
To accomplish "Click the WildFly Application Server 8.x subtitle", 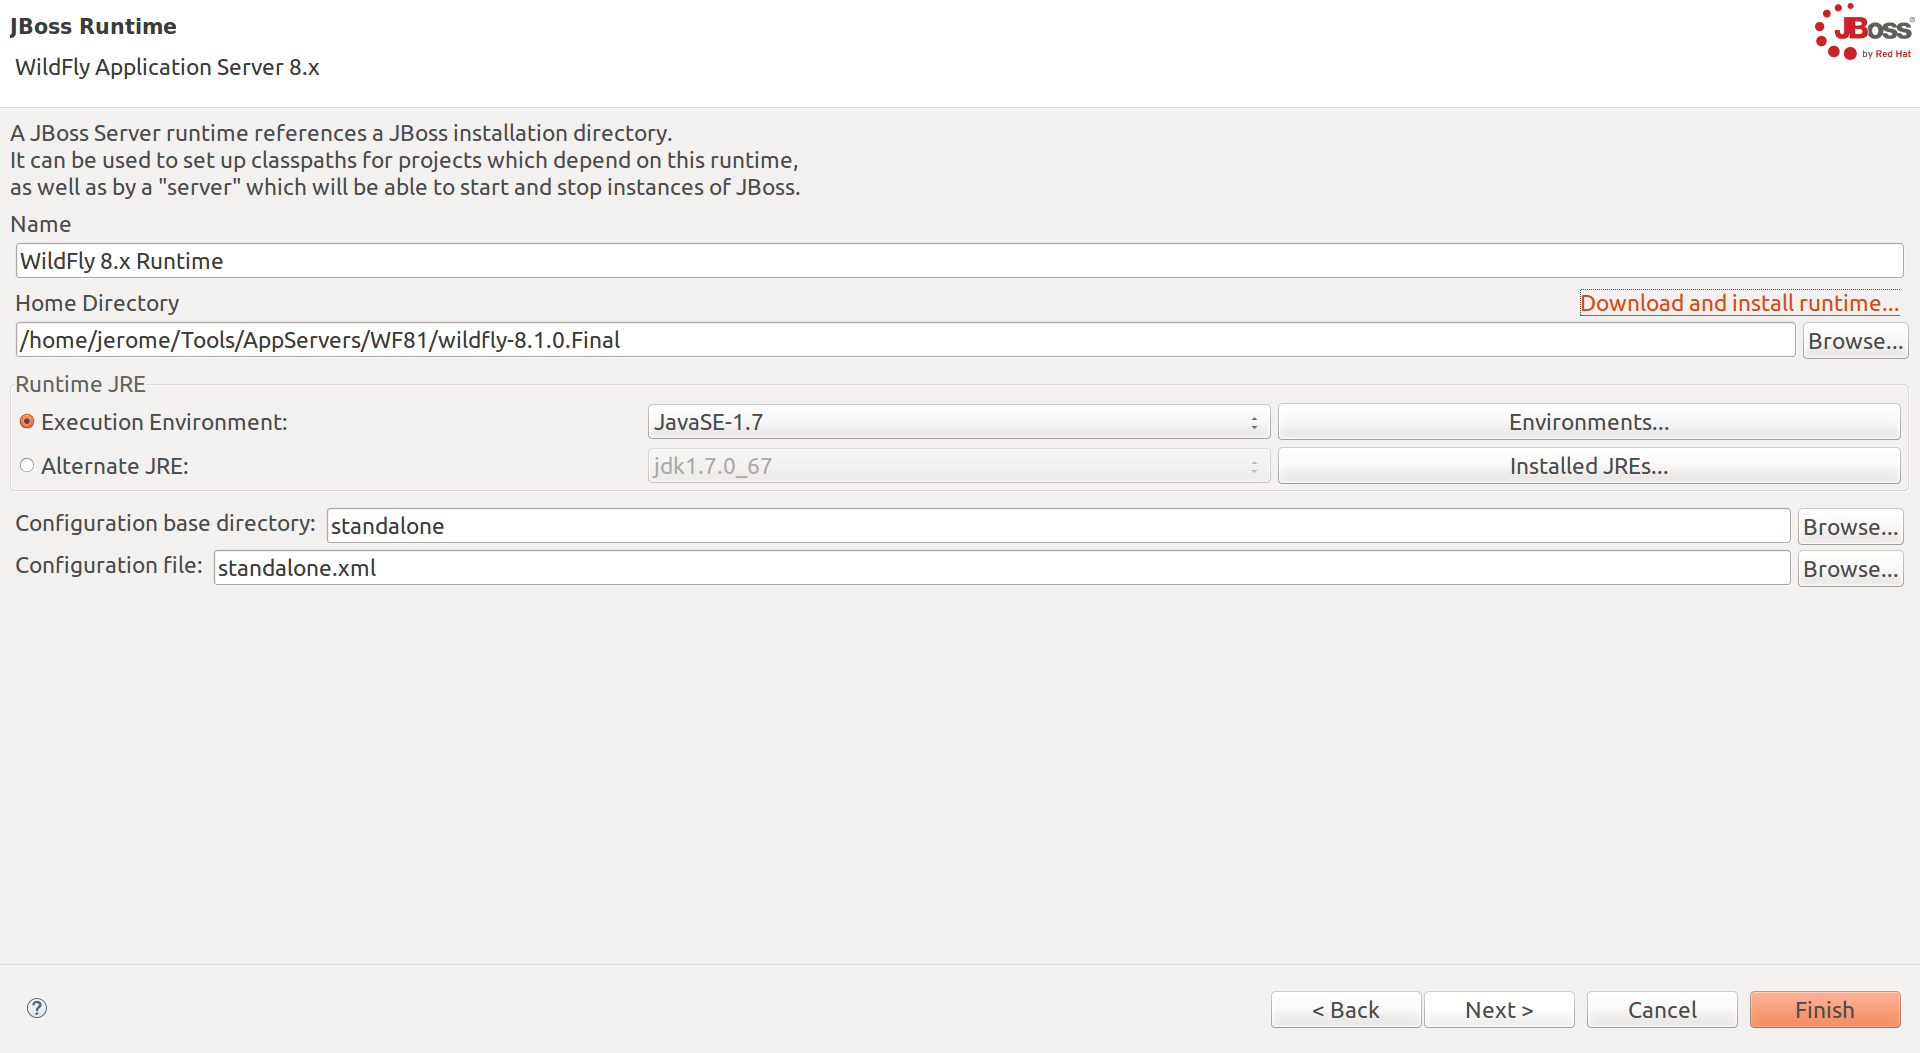I will pyautogui.click(x=167, y=67).
